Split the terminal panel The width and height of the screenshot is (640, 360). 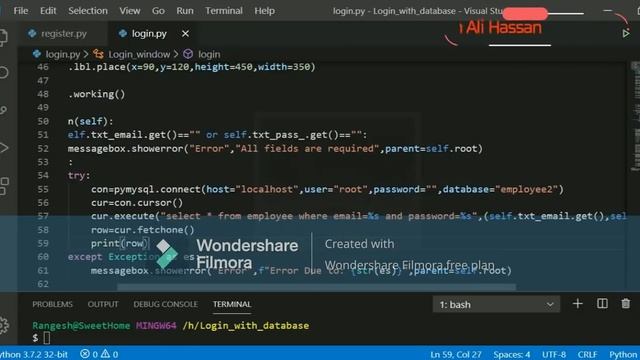pos(602,304)
